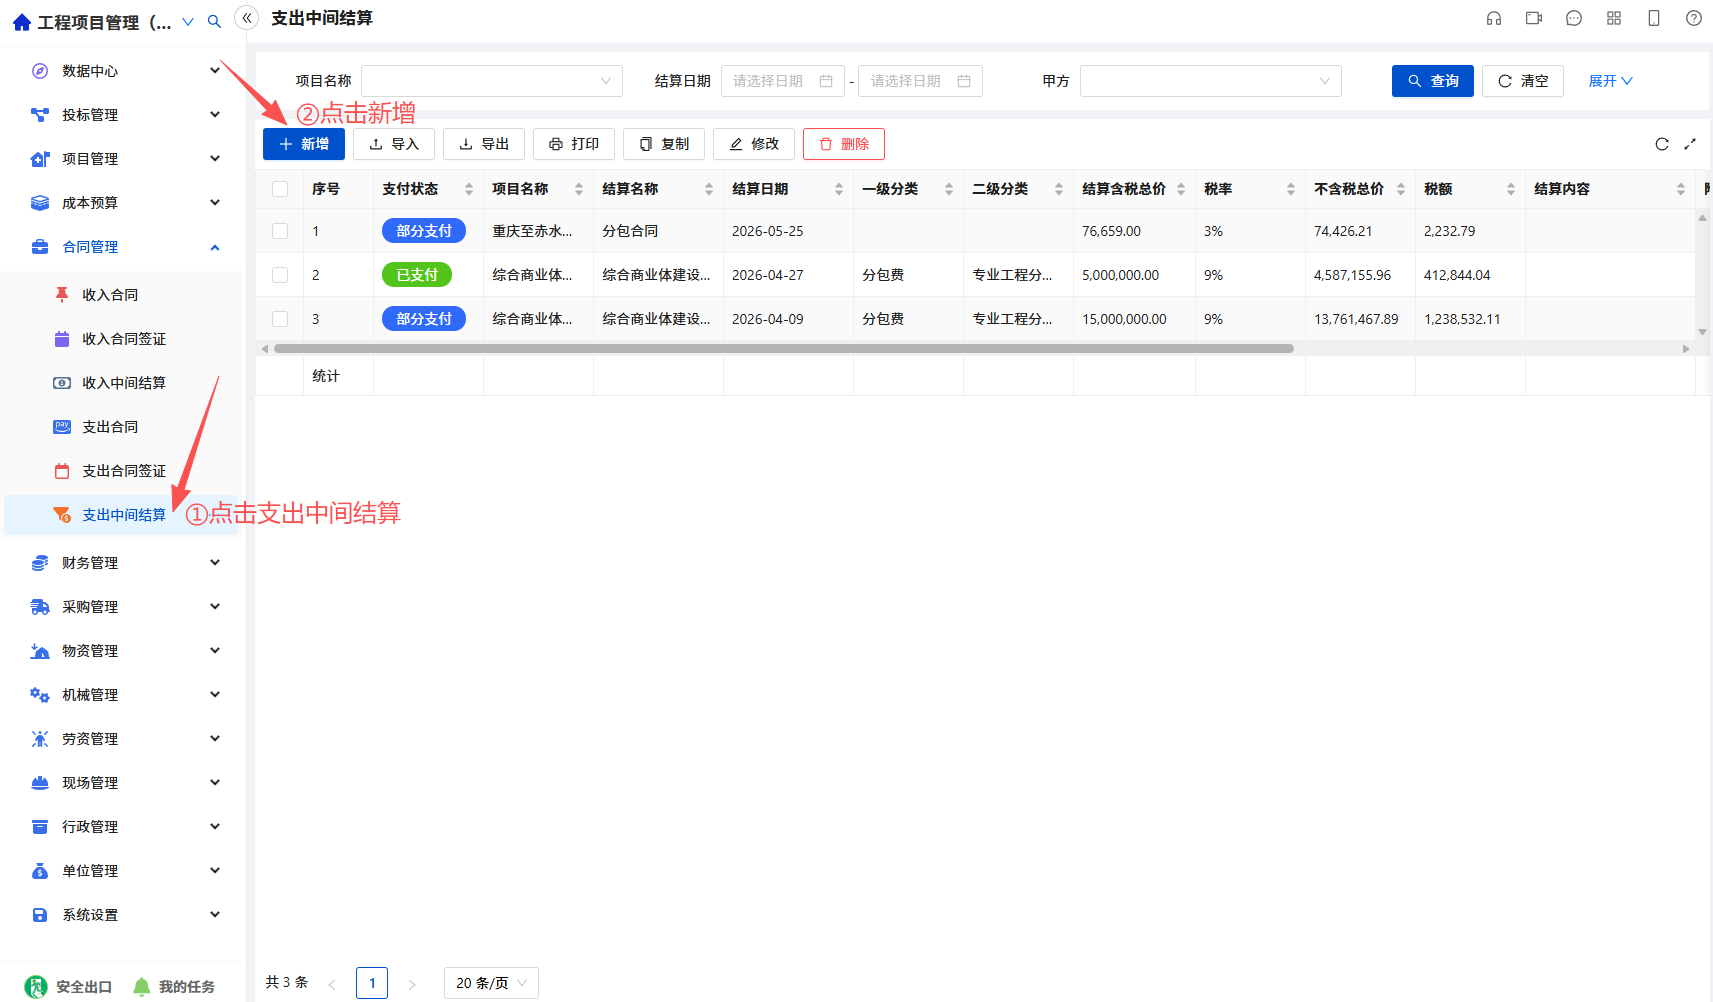This screenshot has height=1002, width=1713.
Task: Refresh the table with reload icon
Action: click(x=1662, y=144)
